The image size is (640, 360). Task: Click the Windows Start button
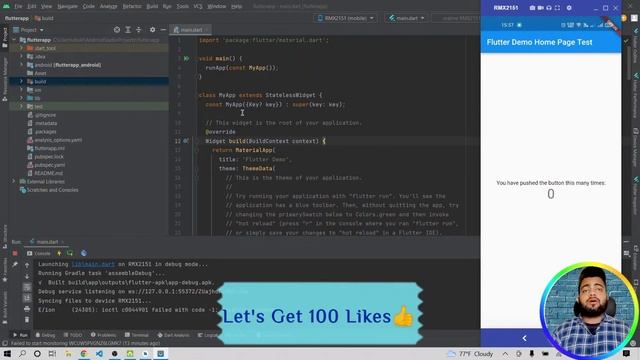coord(7,353)
